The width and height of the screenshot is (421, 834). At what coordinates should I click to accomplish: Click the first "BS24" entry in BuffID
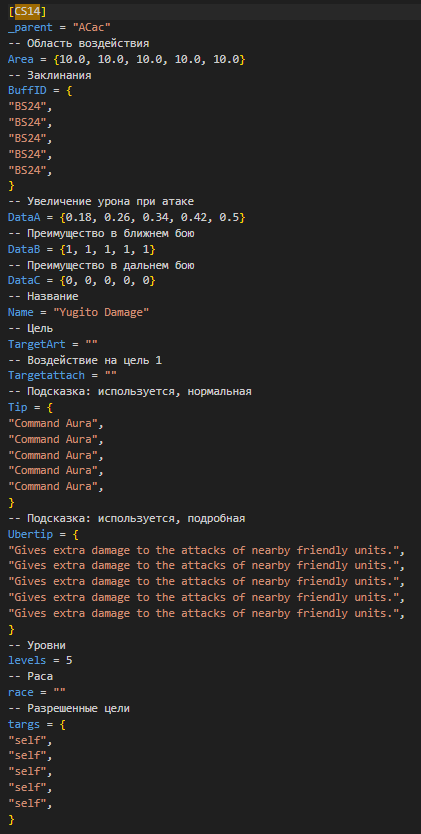(x=27, y=107)
